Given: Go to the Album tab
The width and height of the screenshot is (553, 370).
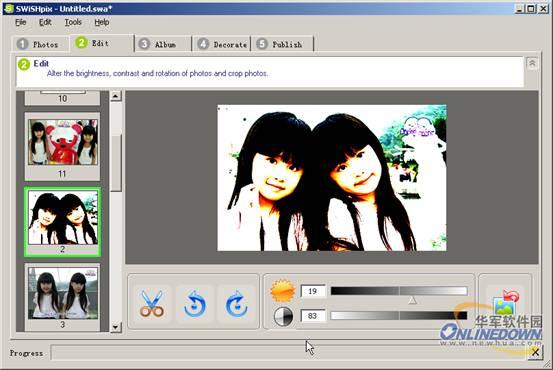Looking at the screenshot, I should point(163,44).
